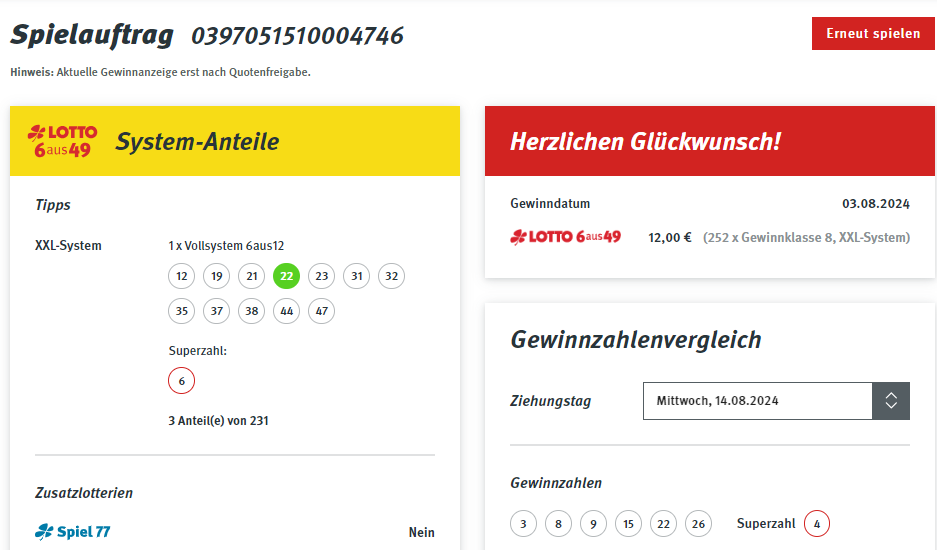Click the red Superzahl 6 ball

tap(182, 381)
